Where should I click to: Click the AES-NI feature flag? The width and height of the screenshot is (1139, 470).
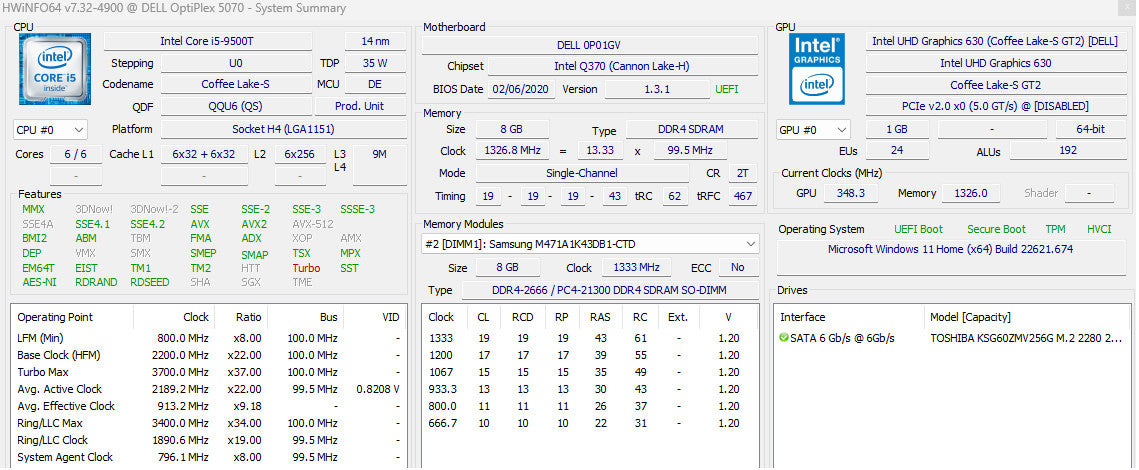pos(39,283)
